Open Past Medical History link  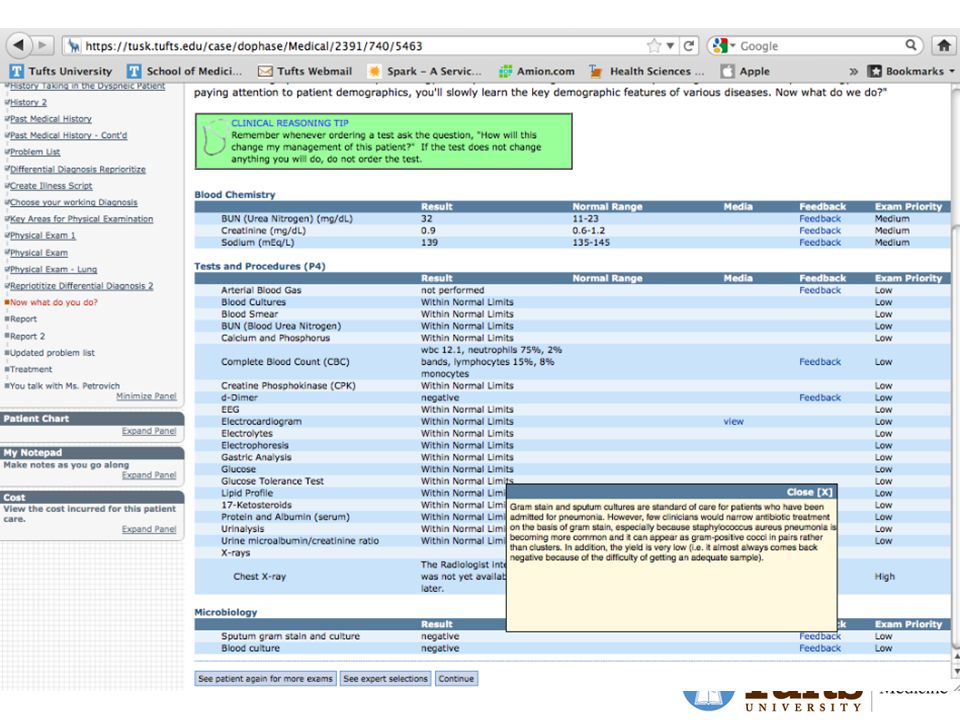click(x=51, y=119)
